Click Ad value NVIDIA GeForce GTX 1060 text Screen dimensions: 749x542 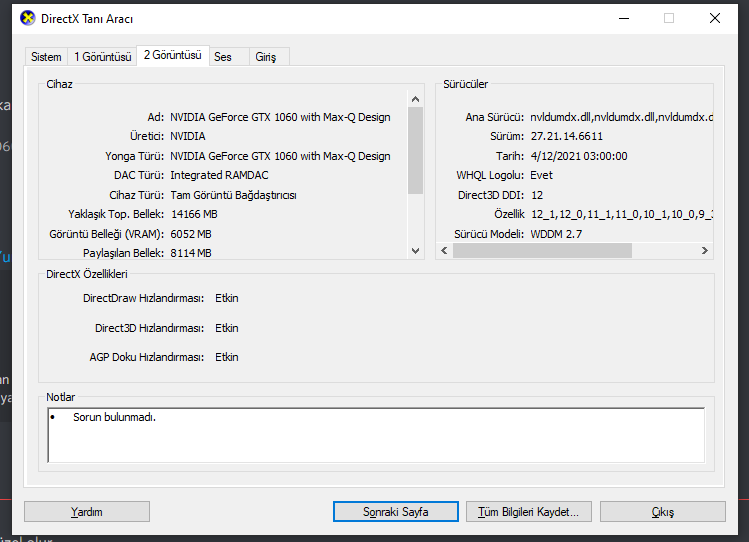coord(280,117)
